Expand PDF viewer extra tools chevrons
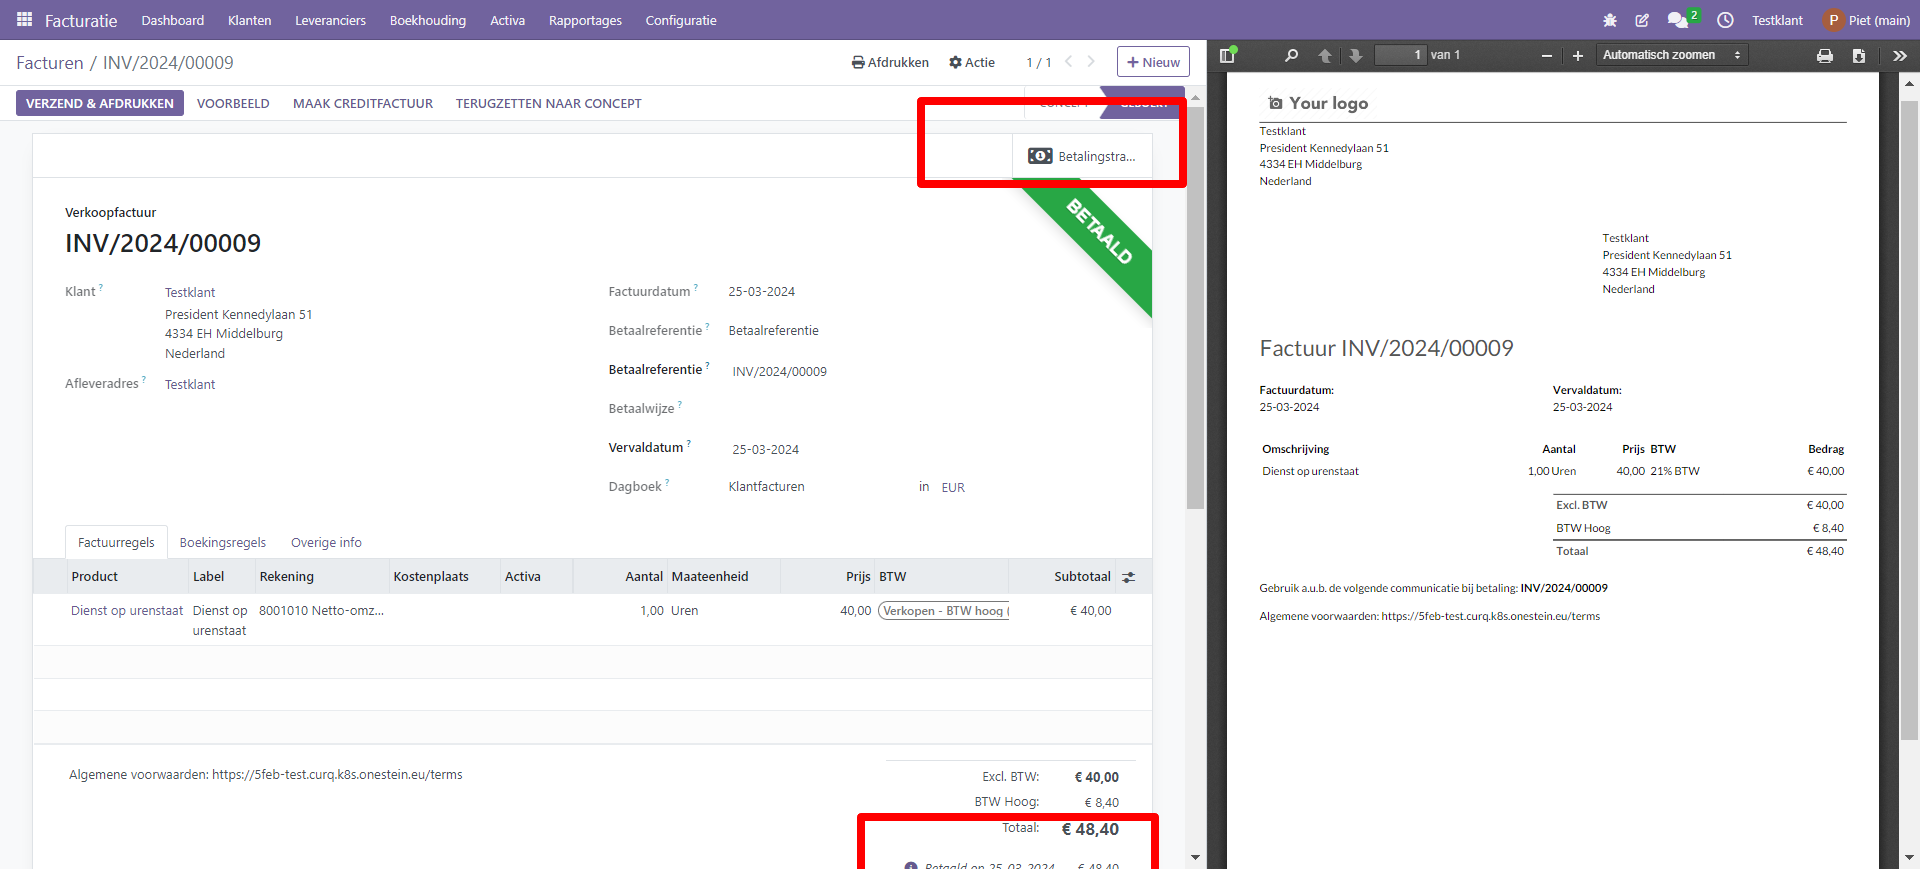1920x869 pixels. tap(1900, 56)
